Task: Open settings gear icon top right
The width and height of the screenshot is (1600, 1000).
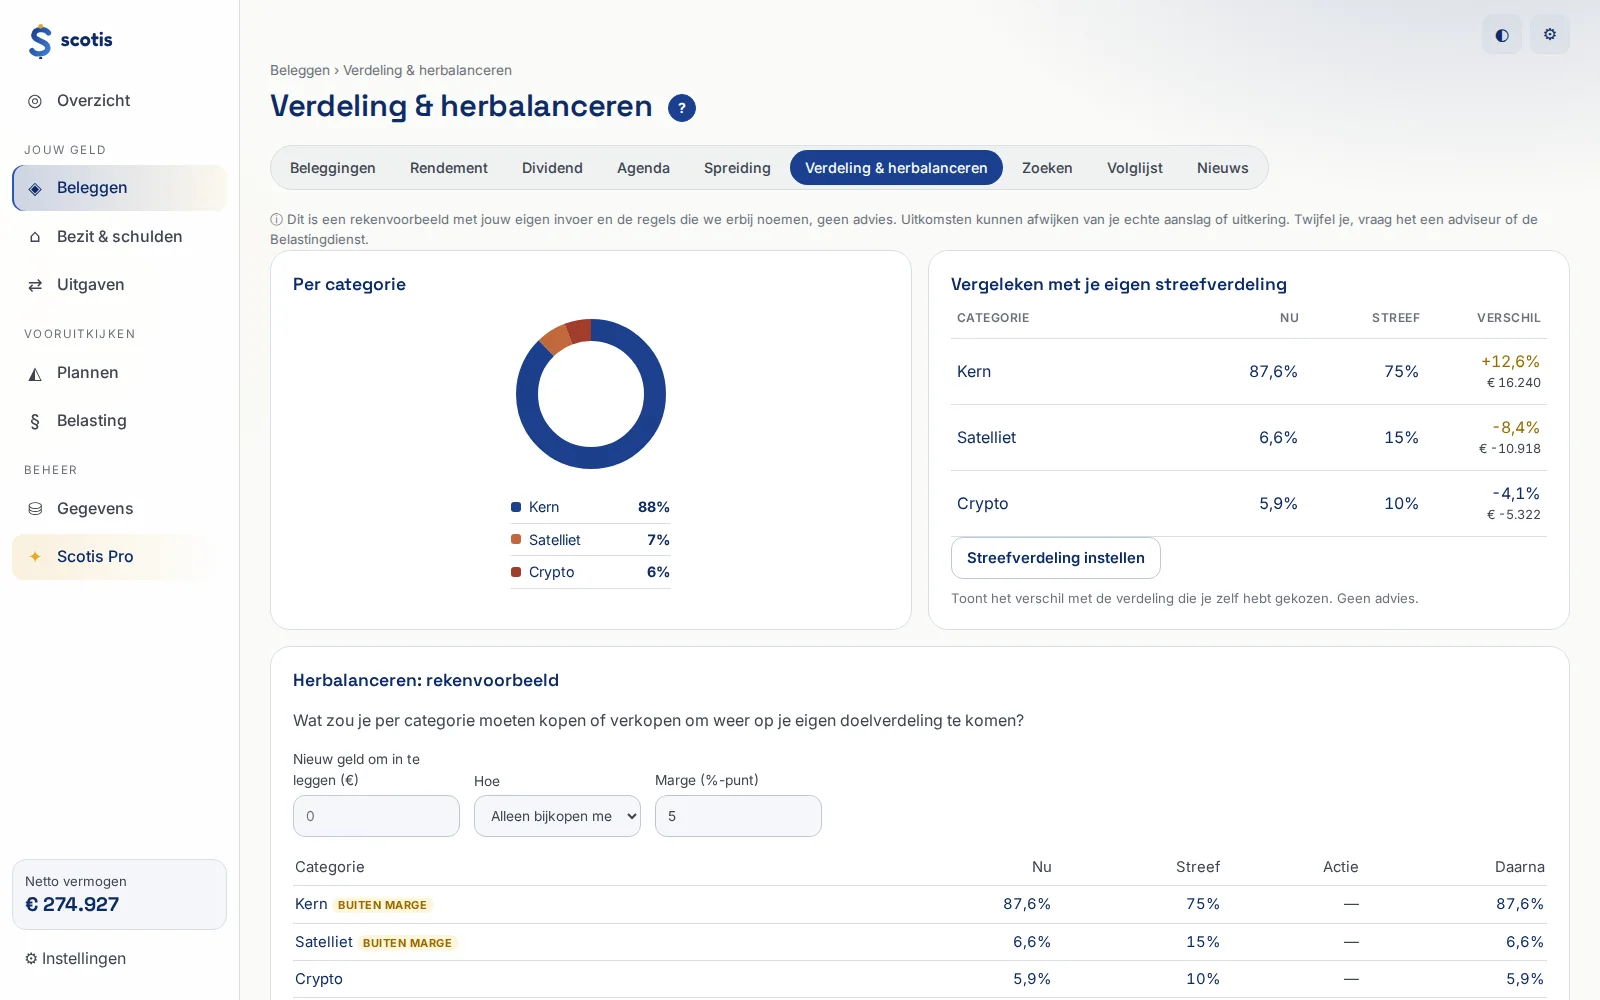Action: pos(1550,35)
